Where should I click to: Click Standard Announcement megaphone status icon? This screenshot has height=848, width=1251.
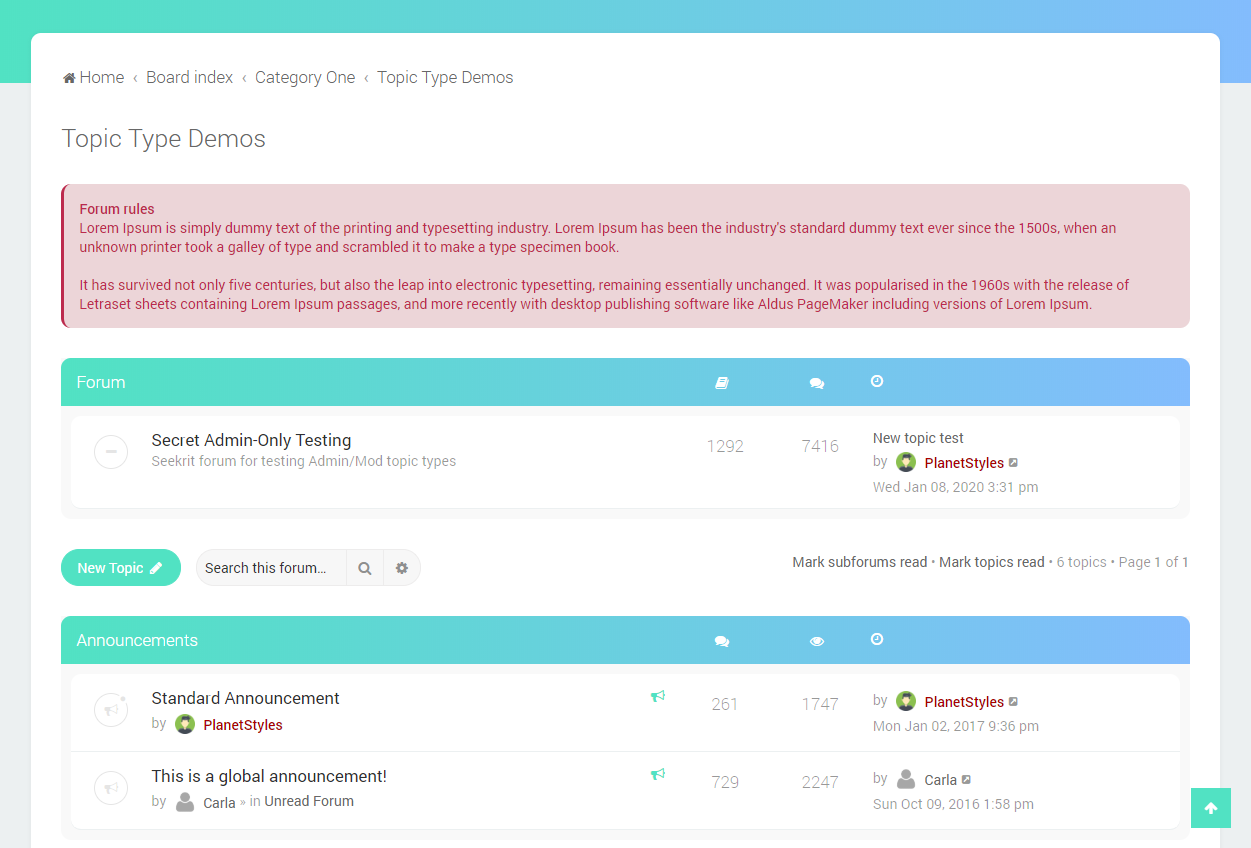[x=111, y=710]
